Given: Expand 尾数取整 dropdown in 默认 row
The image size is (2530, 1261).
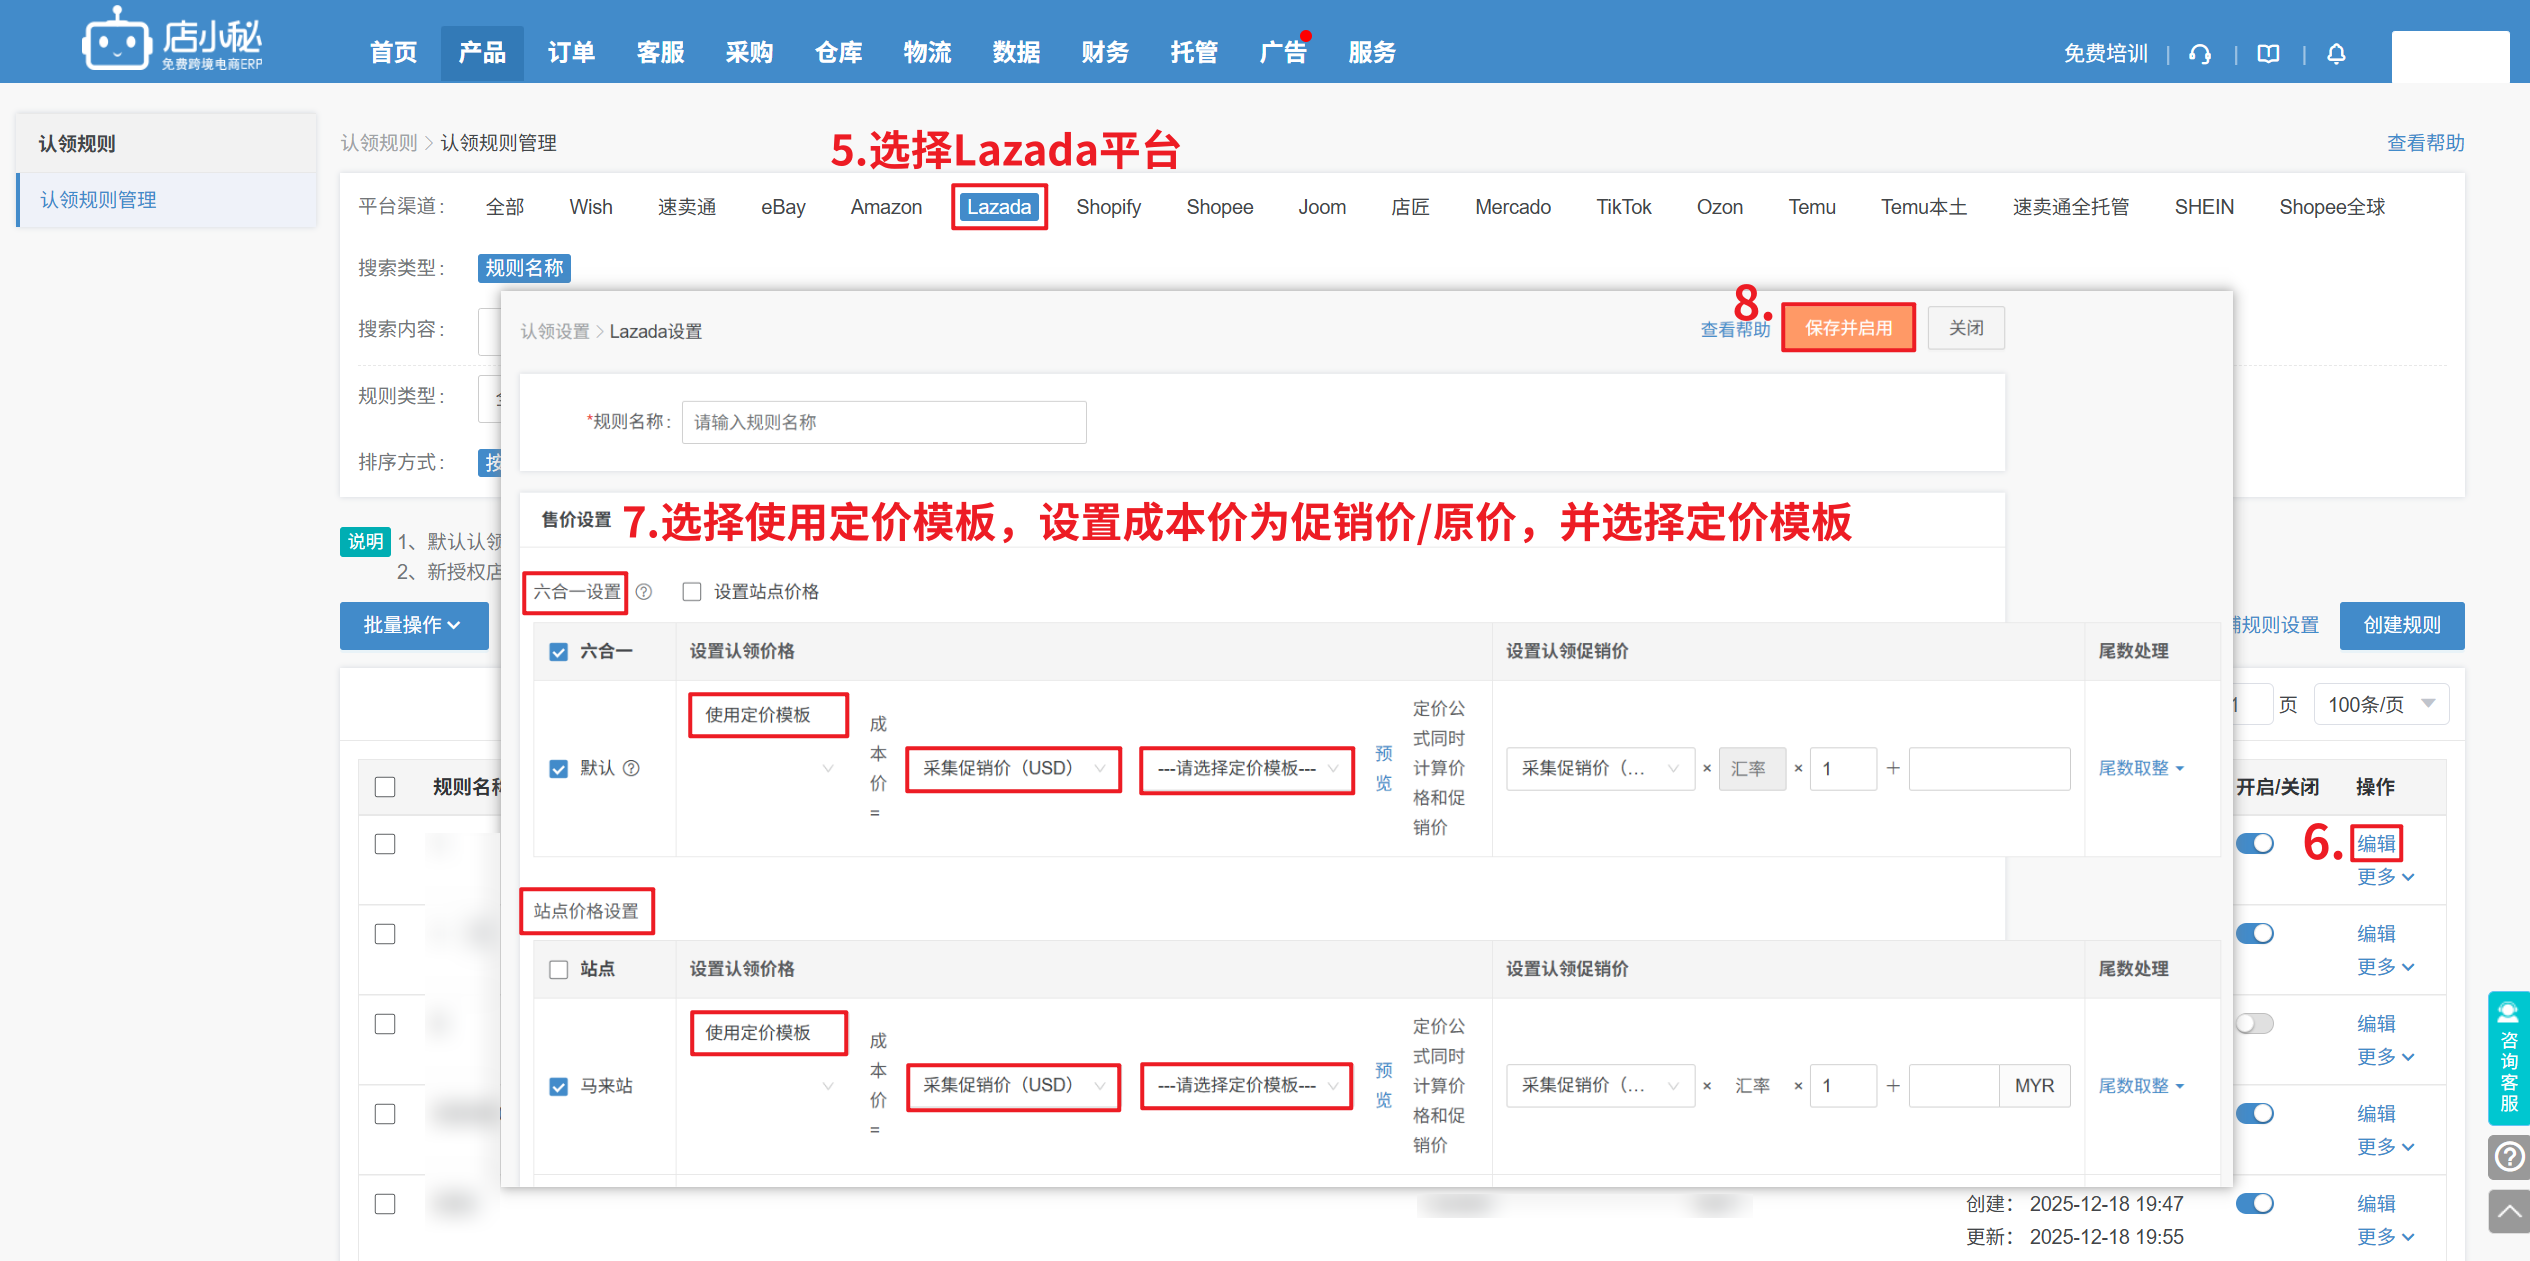Looking at the screenshot, I should click(2141, 768).
